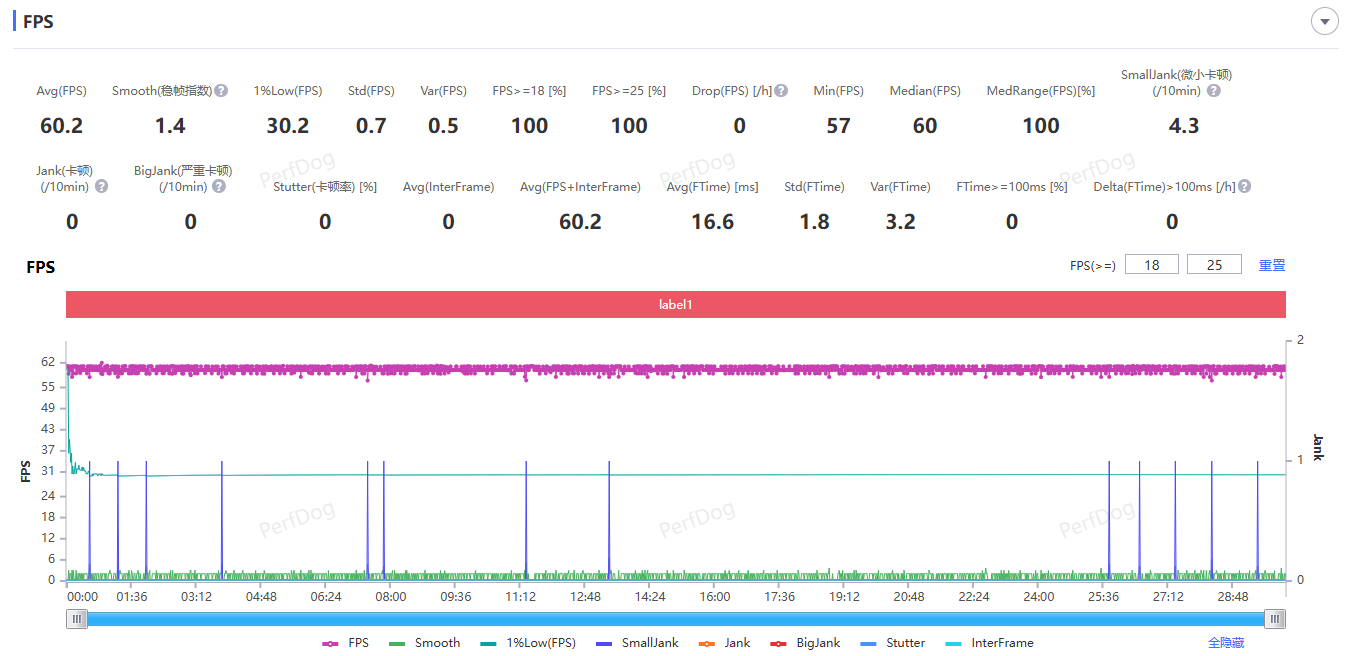Screen dimensions: 1348x656
Task: Toggle SmallJank series in legend
Action: (637, 643)
